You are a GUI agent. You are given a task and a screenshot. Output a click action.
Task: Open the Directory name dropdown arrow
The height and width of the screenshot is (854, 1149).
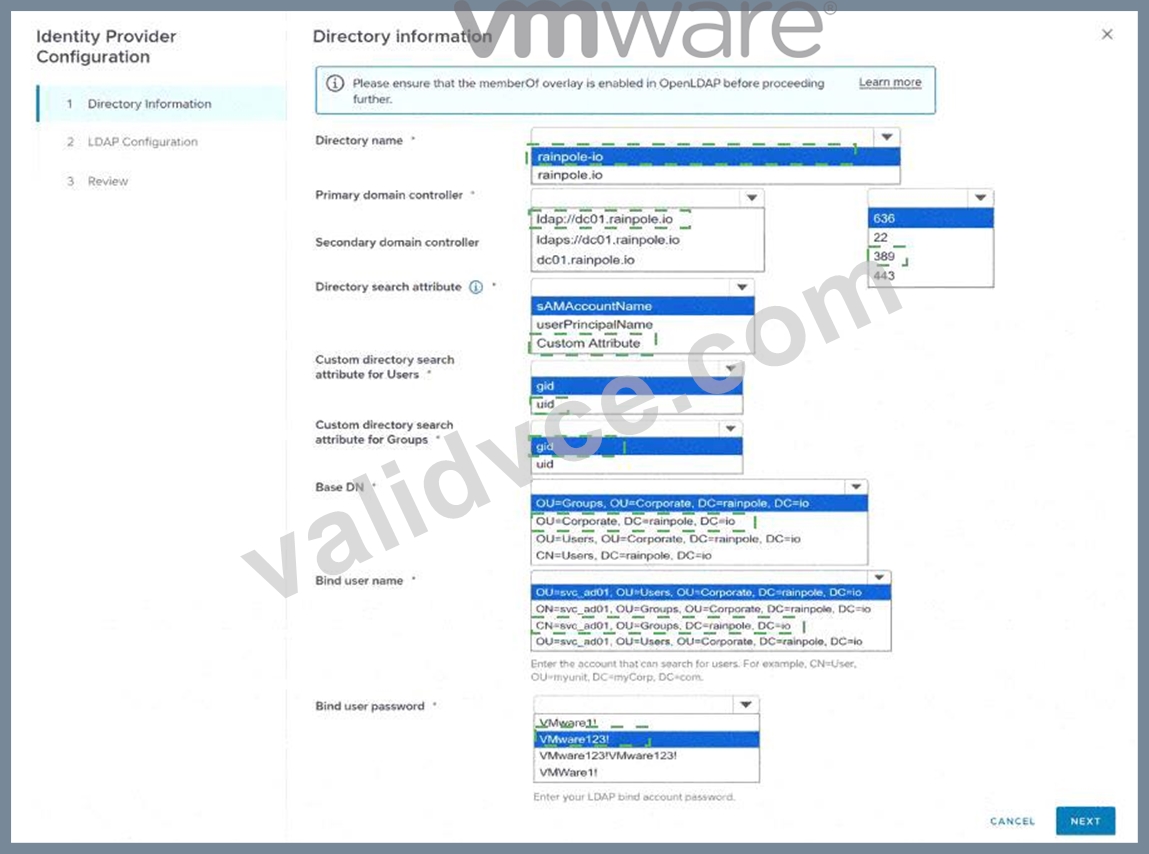887,137
